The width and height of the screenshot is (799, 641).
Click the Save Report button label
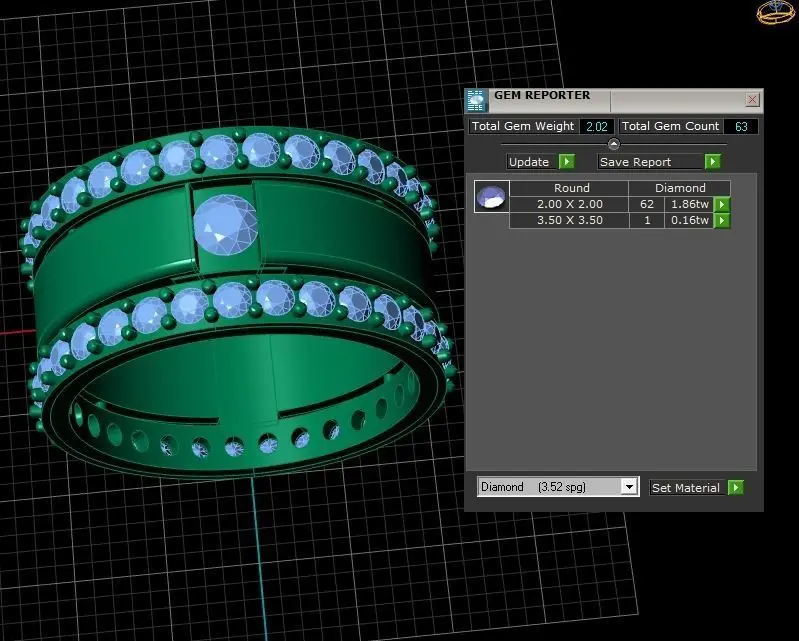click(x=635, y=162)
